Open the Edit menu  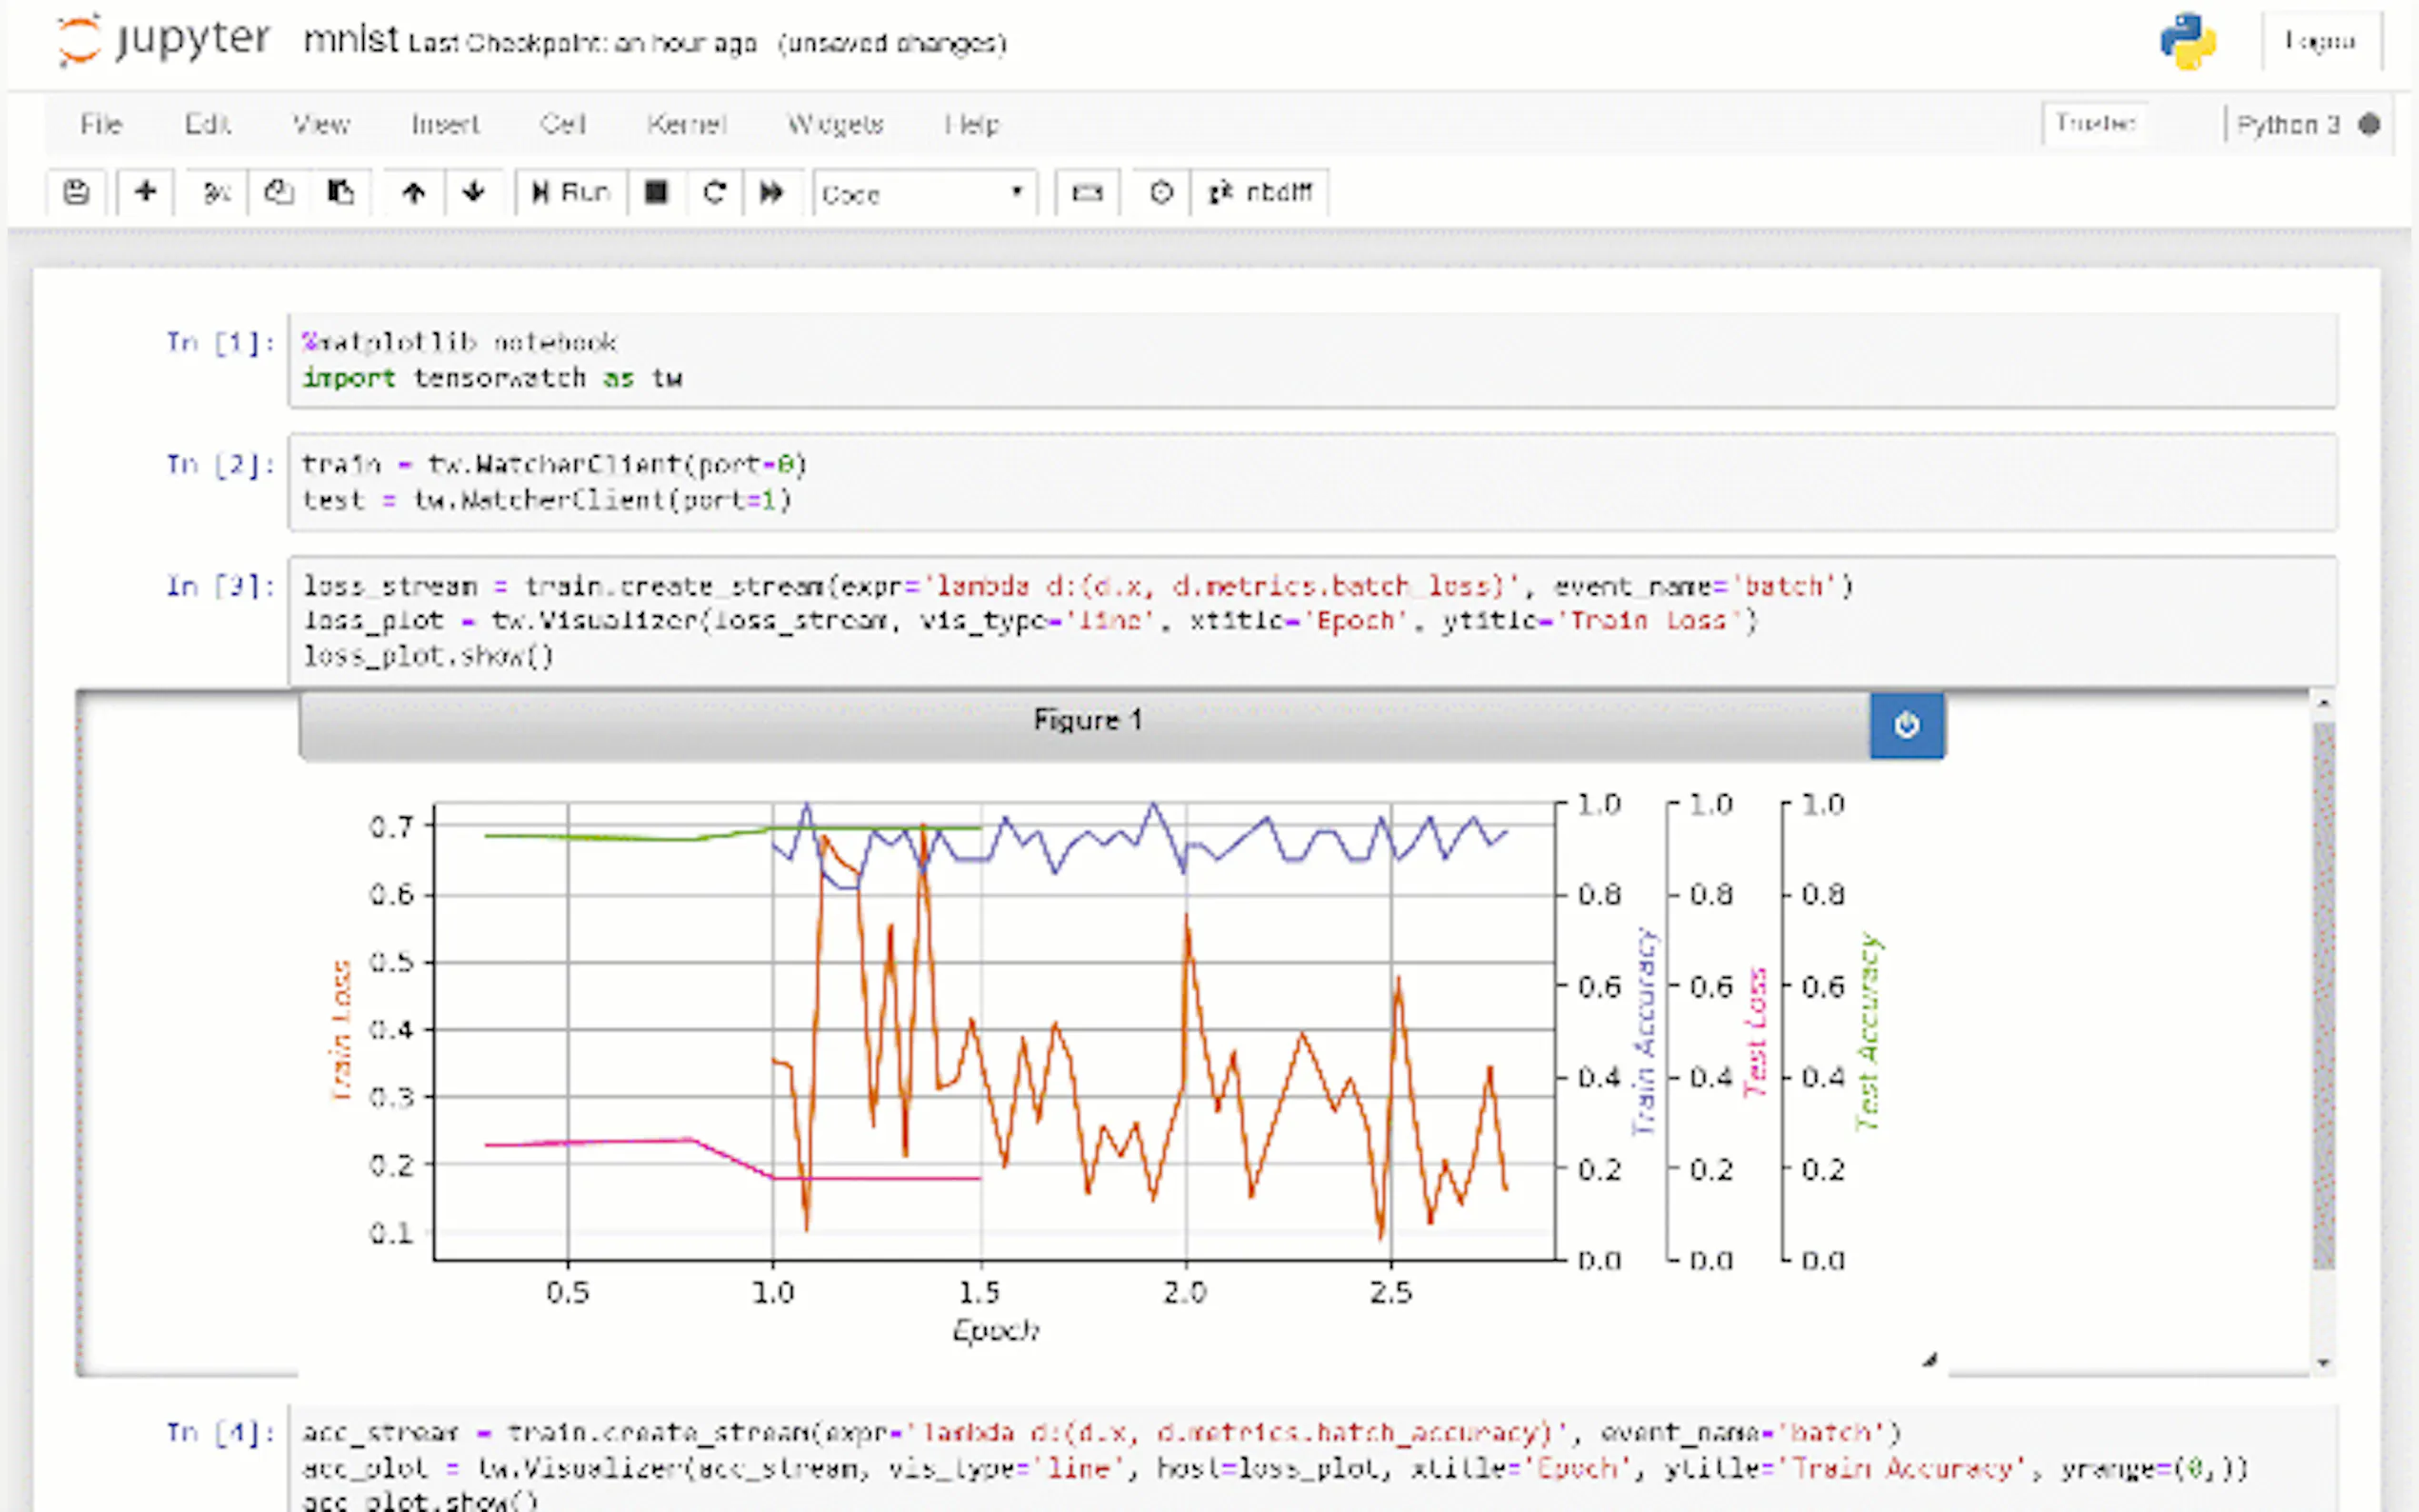tap(207, 124)
